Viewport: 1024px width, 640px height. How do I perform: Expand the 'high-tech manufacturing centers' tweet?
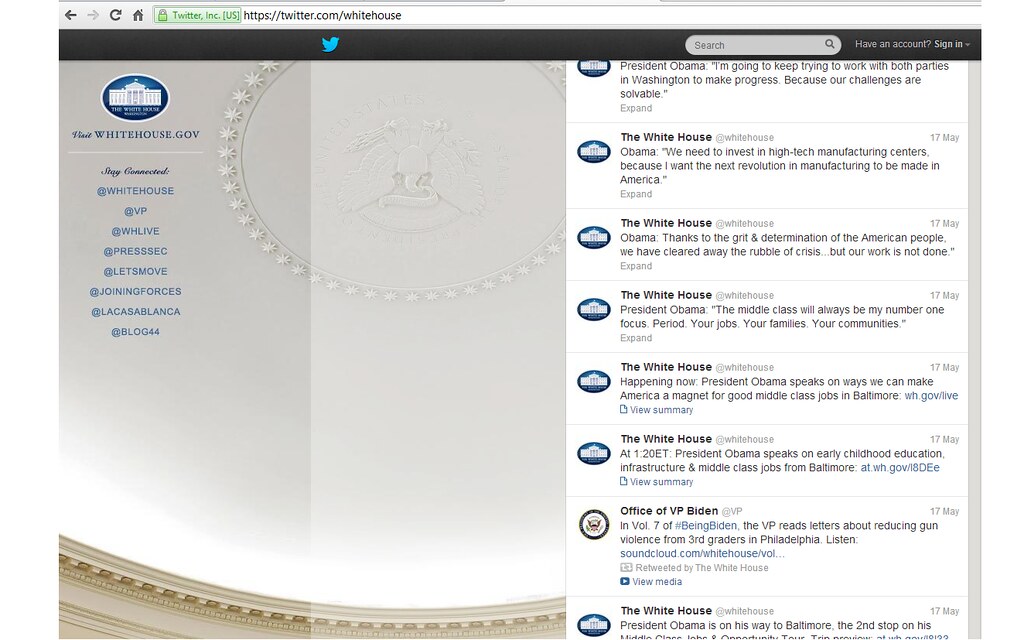coord(636,194)
